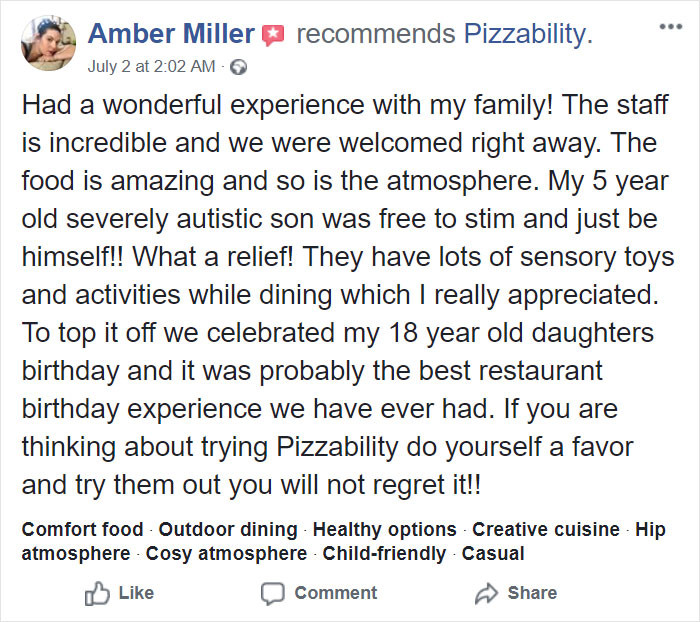
Task: Click the Like button label
Action: pyautogui.click(x=136, y=593)
